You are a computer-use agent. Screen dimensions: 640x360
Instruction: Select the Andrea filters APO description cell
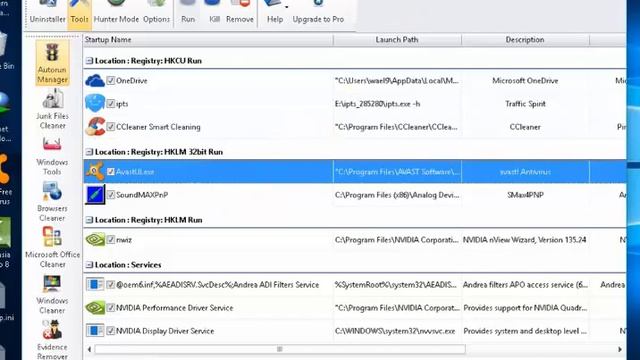click(525, 284)
